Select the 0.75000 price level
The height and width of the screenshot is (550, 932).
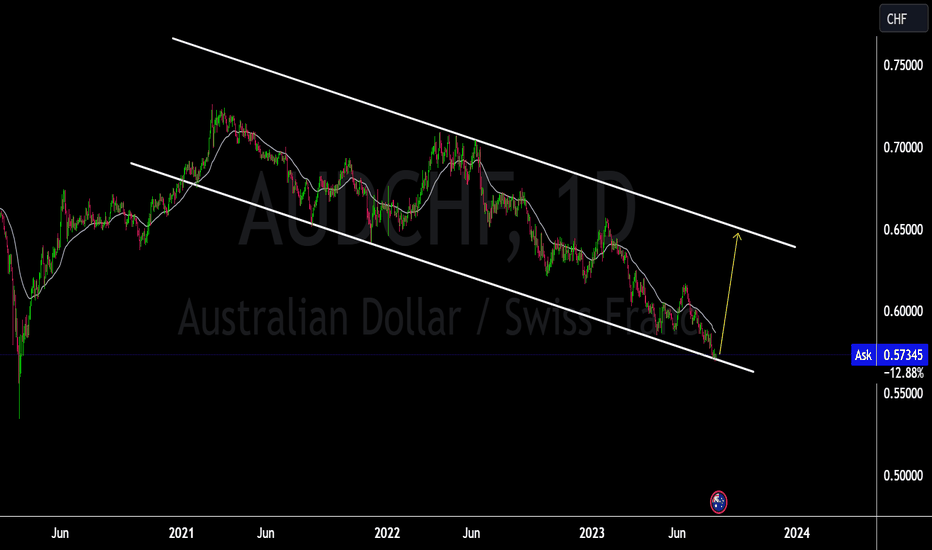[x=903, y=65]
